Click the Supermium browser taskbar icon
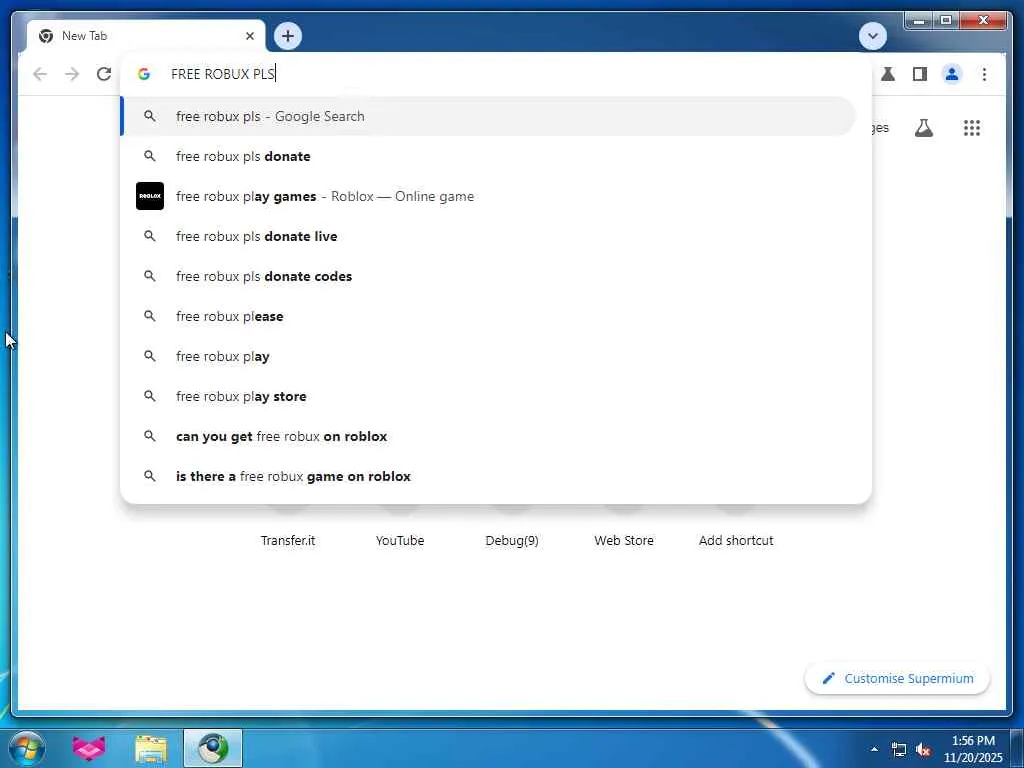The width and height of the screenshot is (1024, 768). (x=213, y=748)
